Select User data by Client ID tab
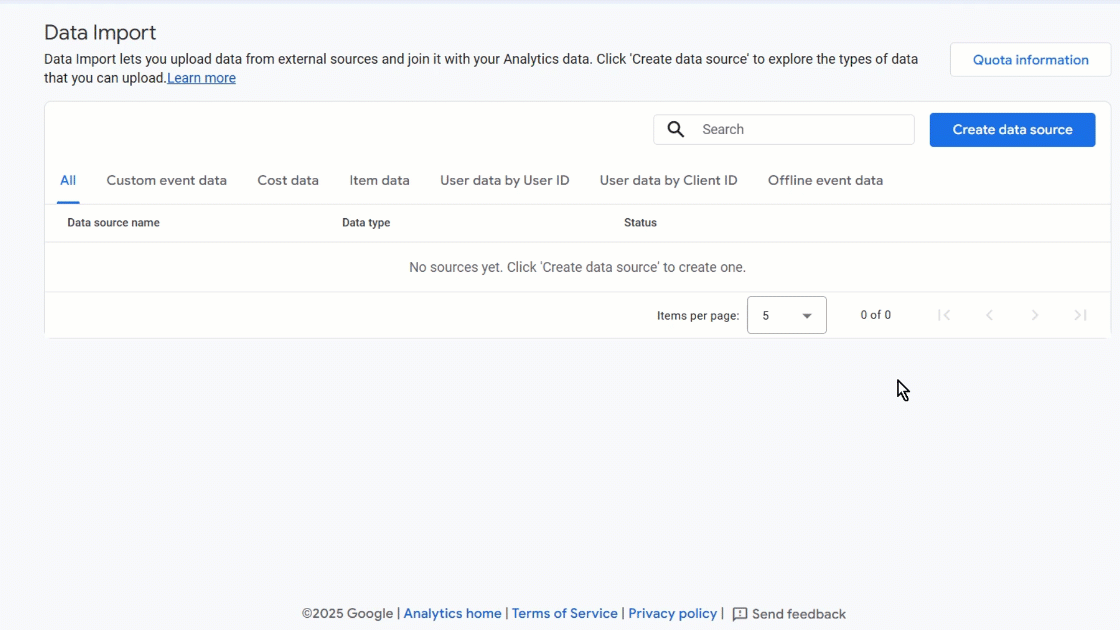The width and height of the screenshot is (1120, 630). click(669, 181)
